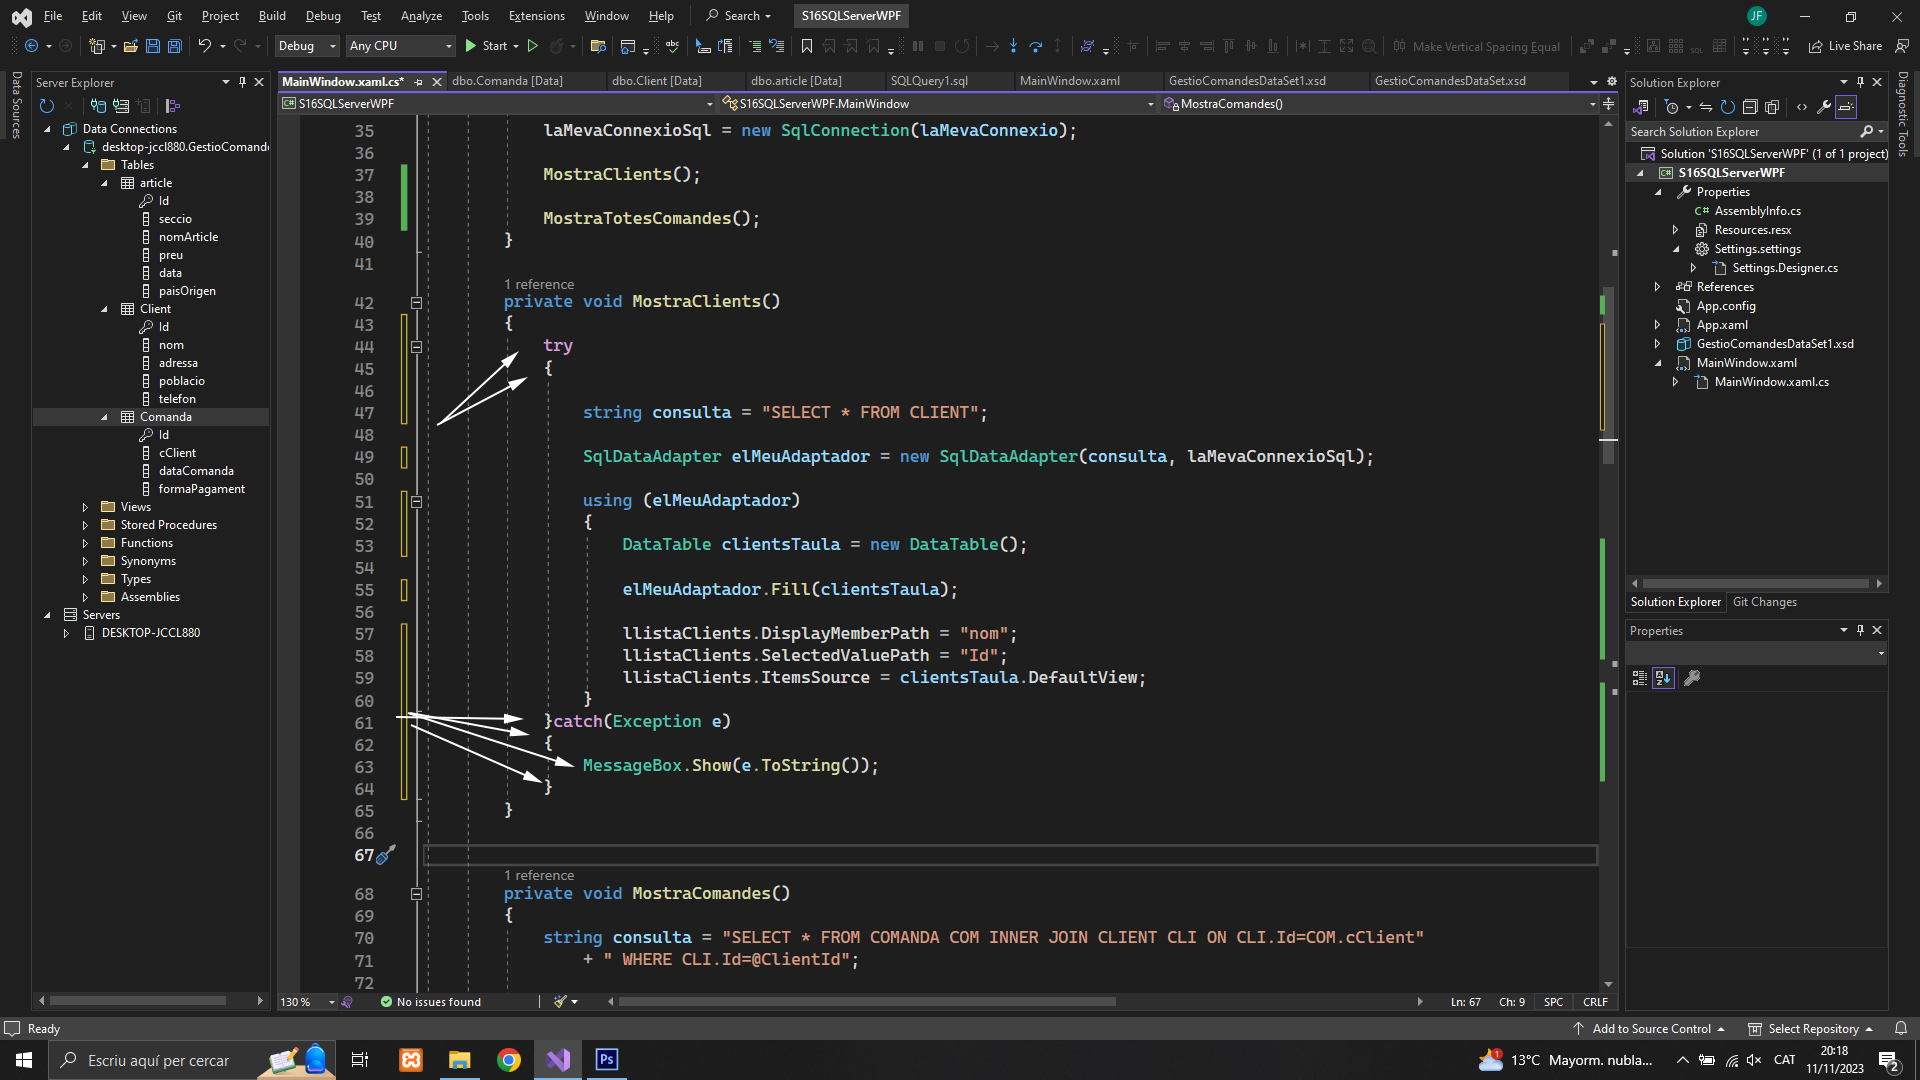Click Start Without Debugging play icon
This screenshot has height=1080, width=1920.
click(533, 46)
